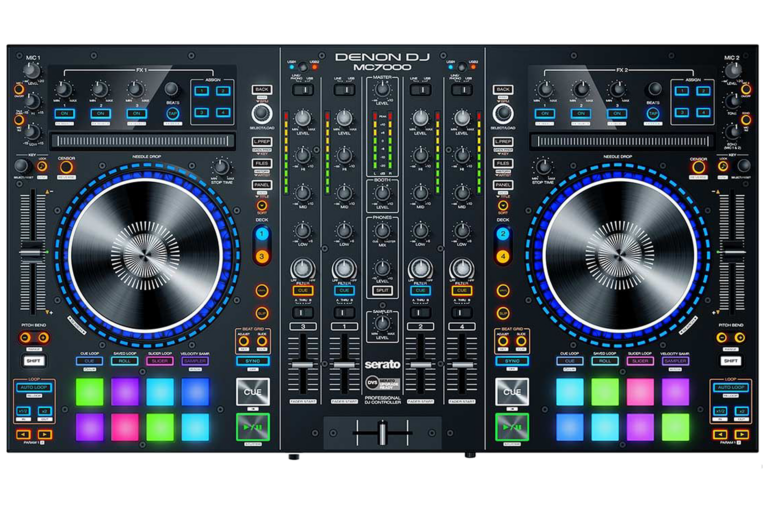Select SLICER pad mode on left deck

tap(160, 361)
